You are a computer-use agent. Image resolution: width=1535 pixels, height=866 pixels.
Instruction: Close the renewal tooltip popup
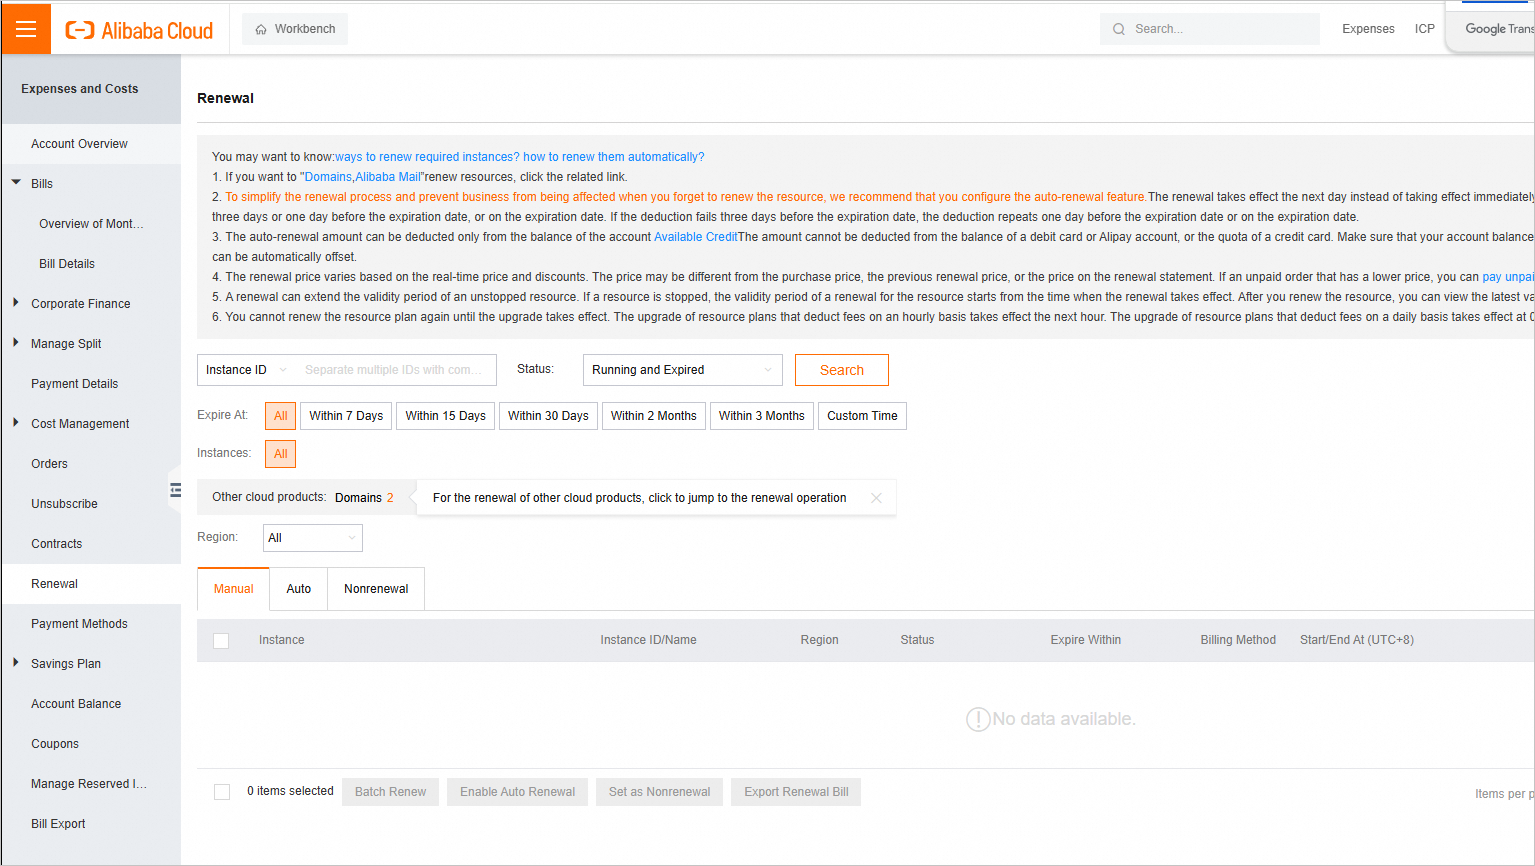pos(876,498)
